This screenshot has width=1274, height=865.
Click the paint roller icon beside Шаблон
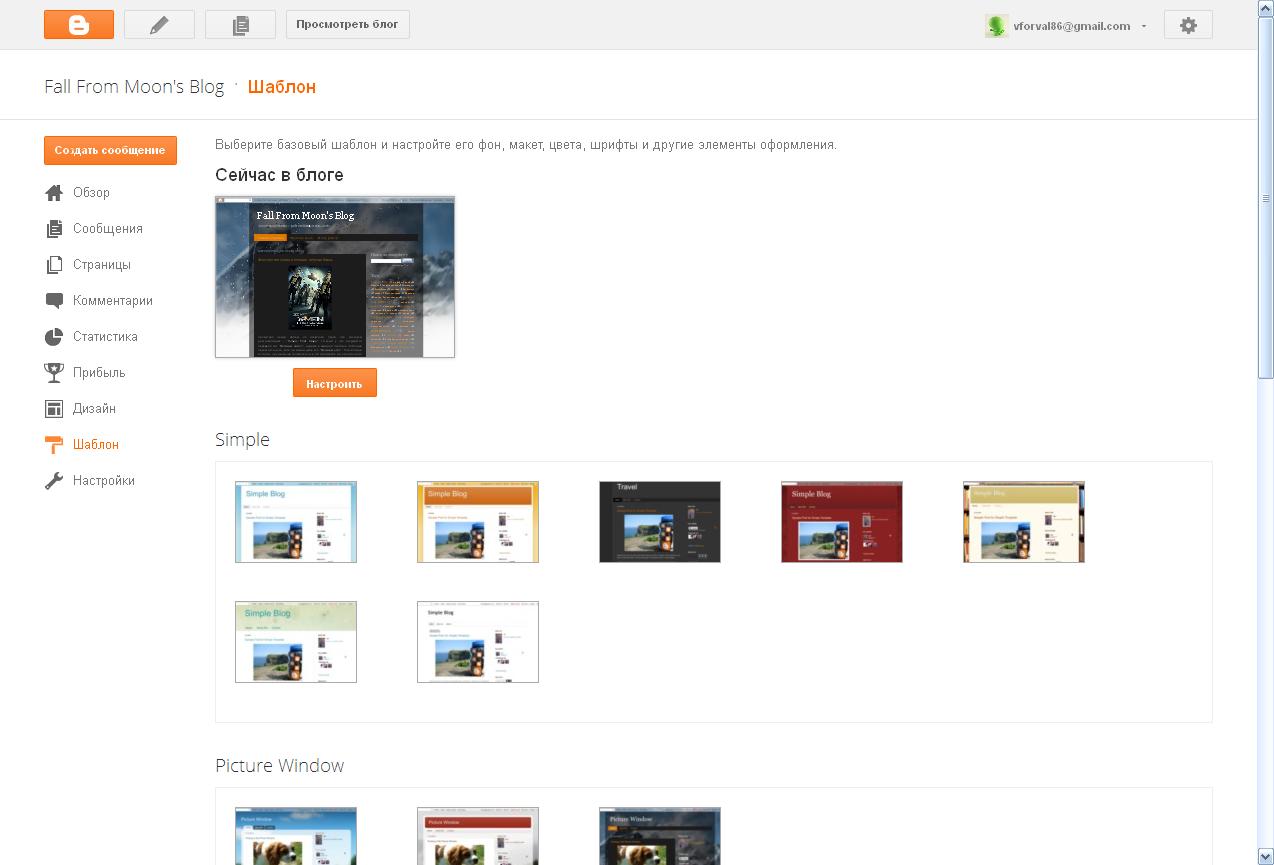[x=54, y=444]
